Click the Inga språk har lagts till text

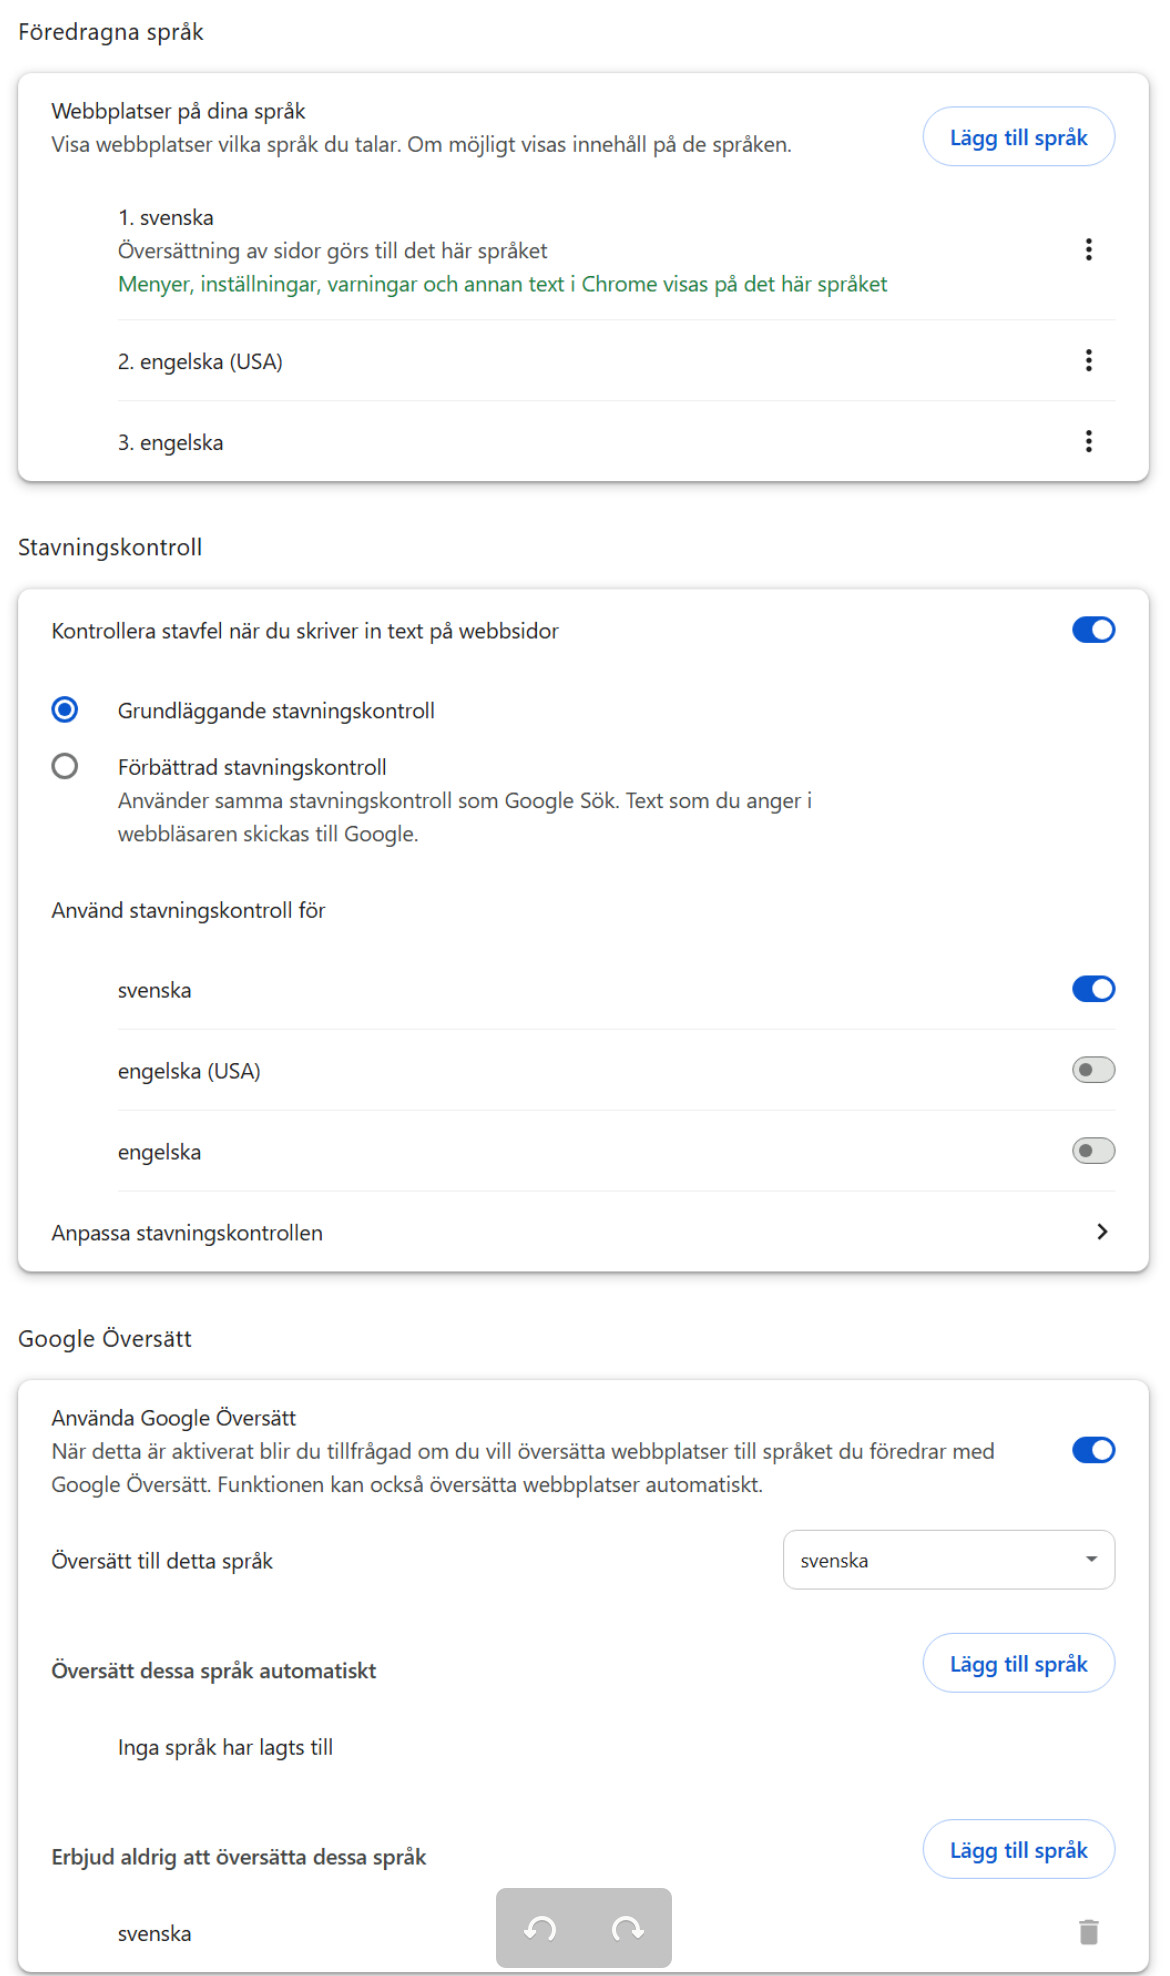[225, 1747]
